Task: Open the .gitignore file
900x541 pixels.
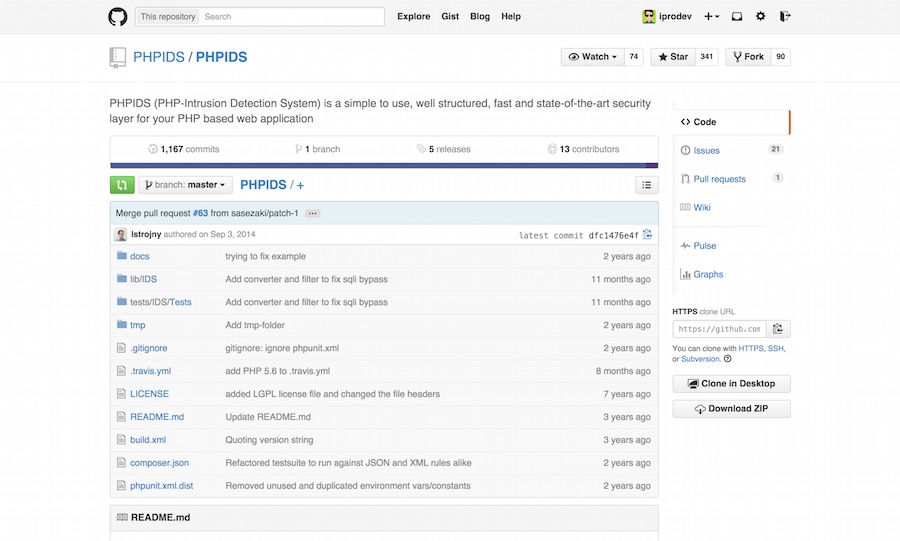Action: point(149,348)
